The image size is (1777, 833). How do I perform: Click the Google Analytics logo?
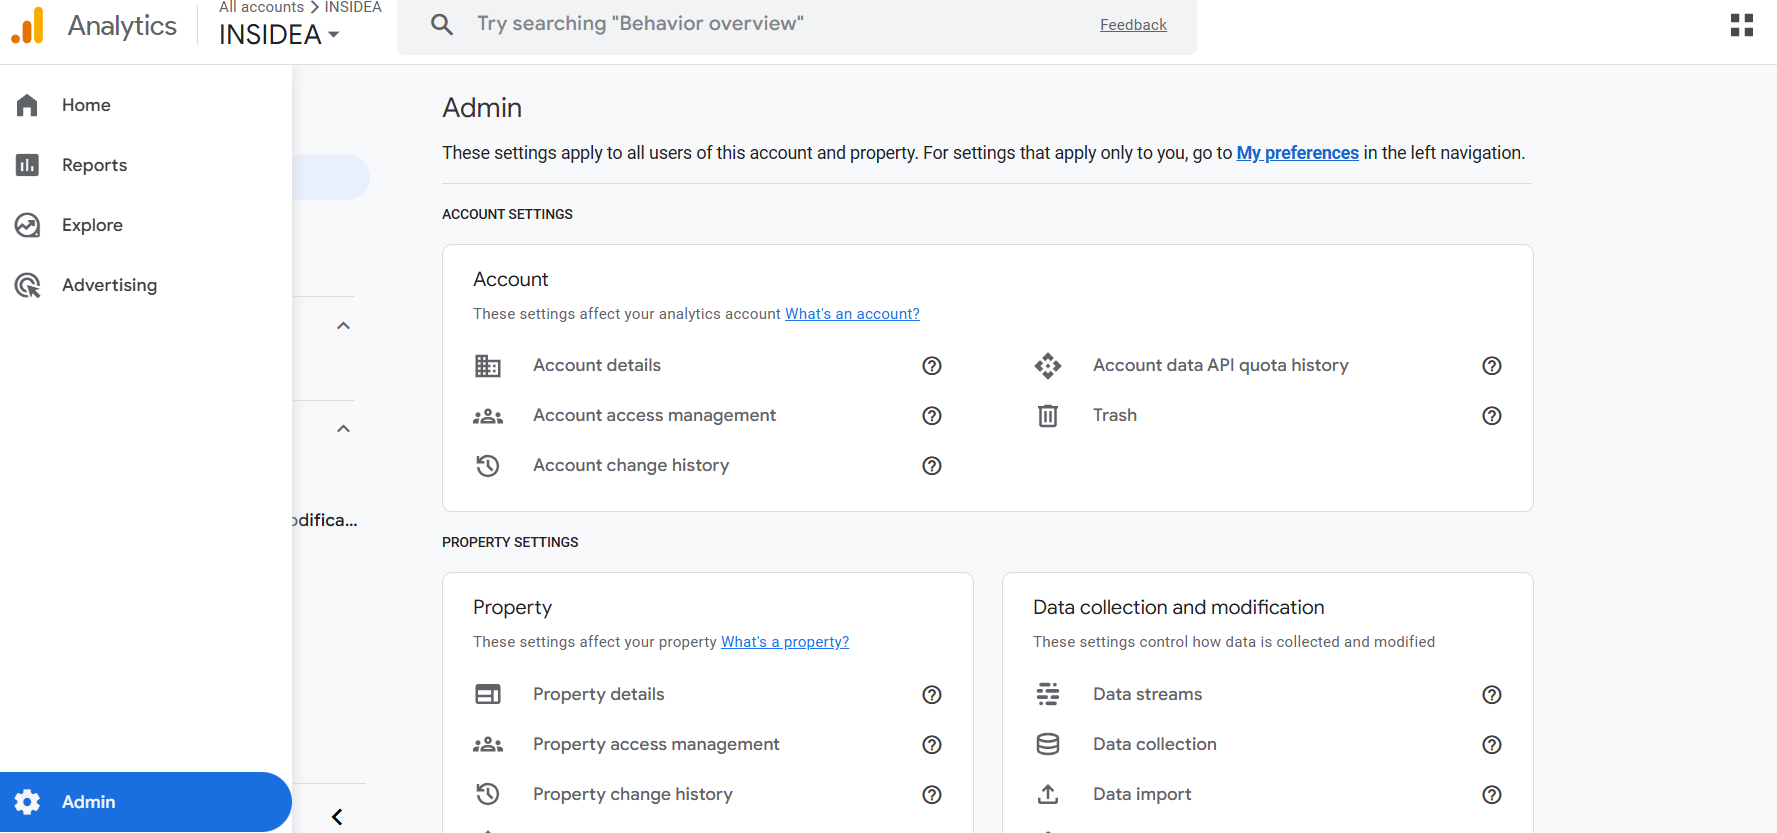(x=28, y=26)
